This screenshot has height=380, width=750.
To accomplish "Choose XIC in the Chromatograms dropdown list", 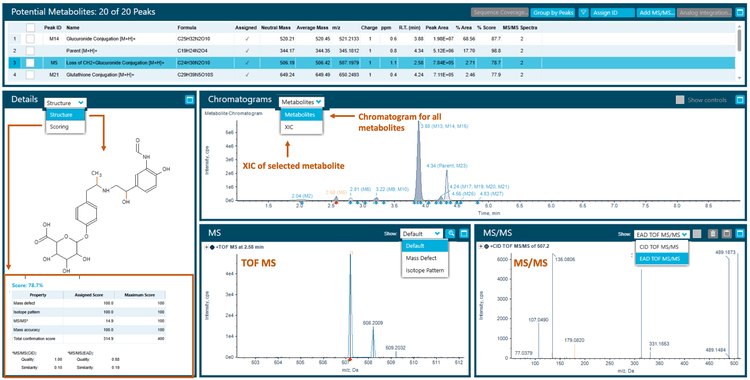I will 302,127.
